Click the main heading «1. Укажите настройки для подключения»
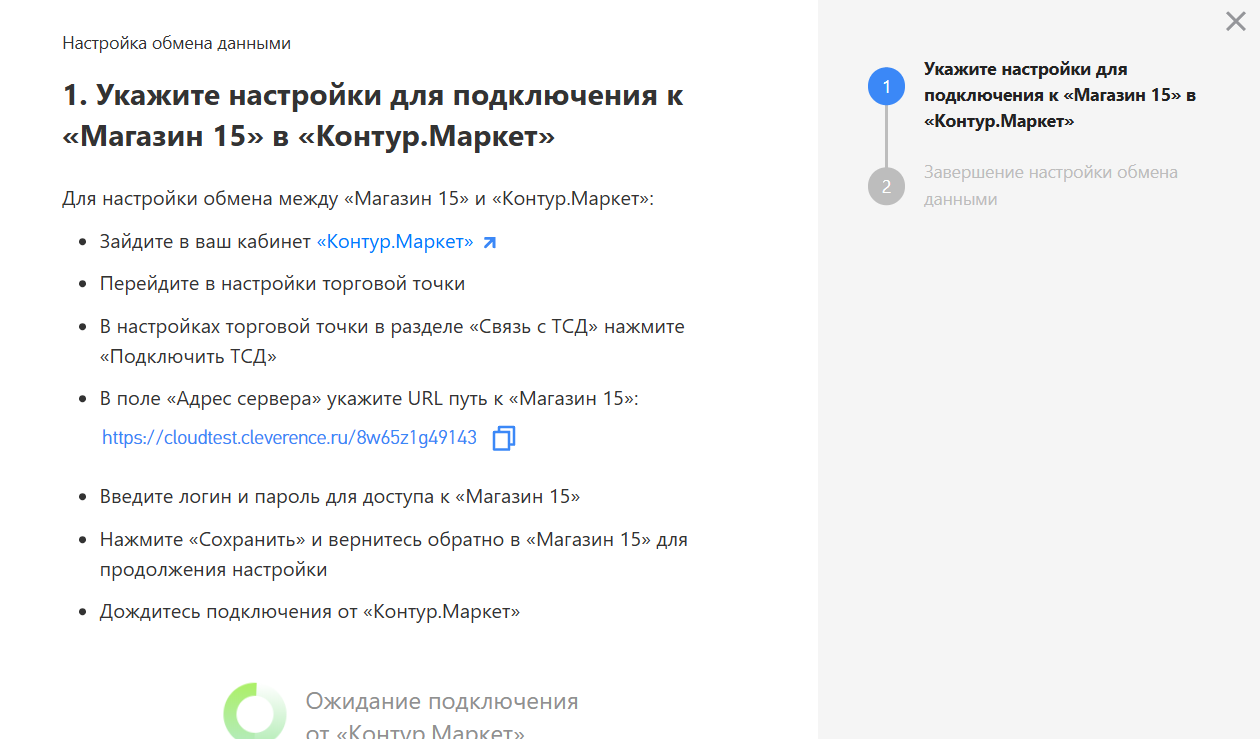The image size is (1260, 739). [373, 115]
